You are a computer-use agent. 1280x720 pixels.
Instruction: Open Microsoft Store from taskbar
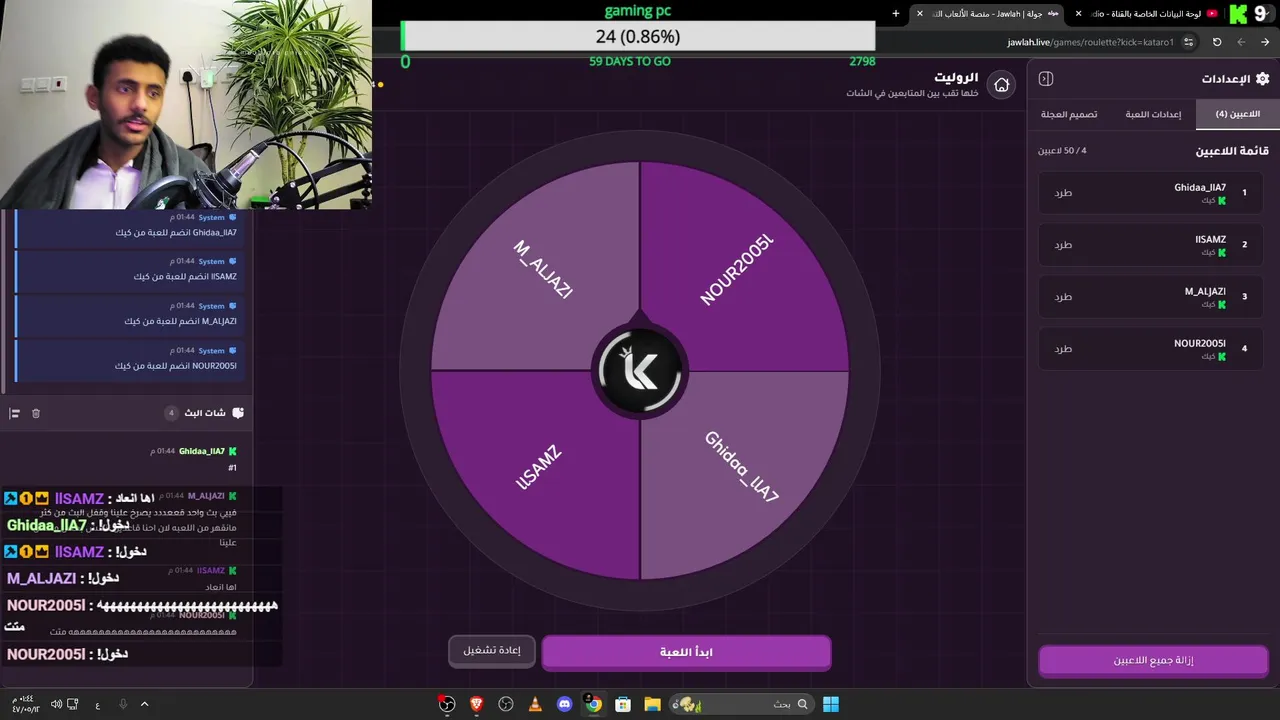point(623,704)
